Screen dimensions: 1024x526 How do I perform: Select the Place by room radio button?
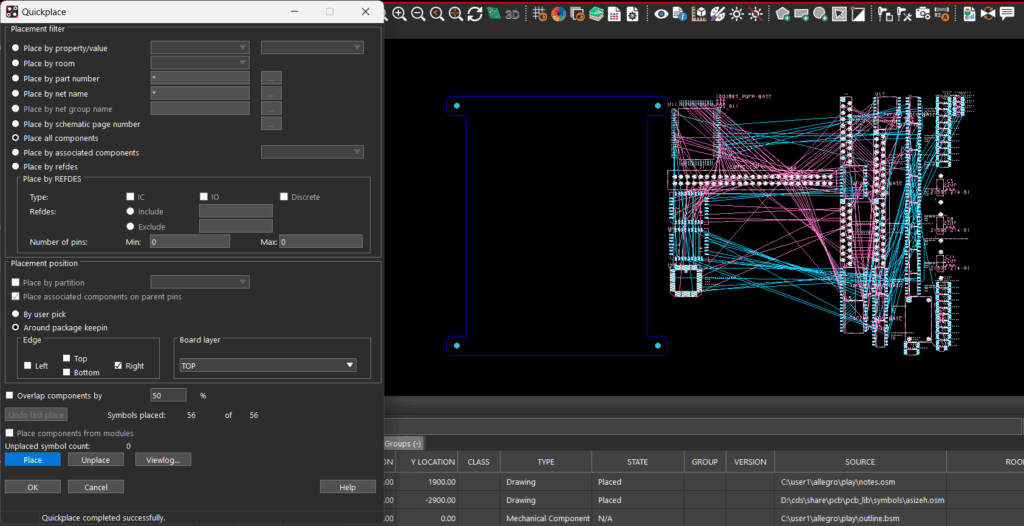(15, 63)
